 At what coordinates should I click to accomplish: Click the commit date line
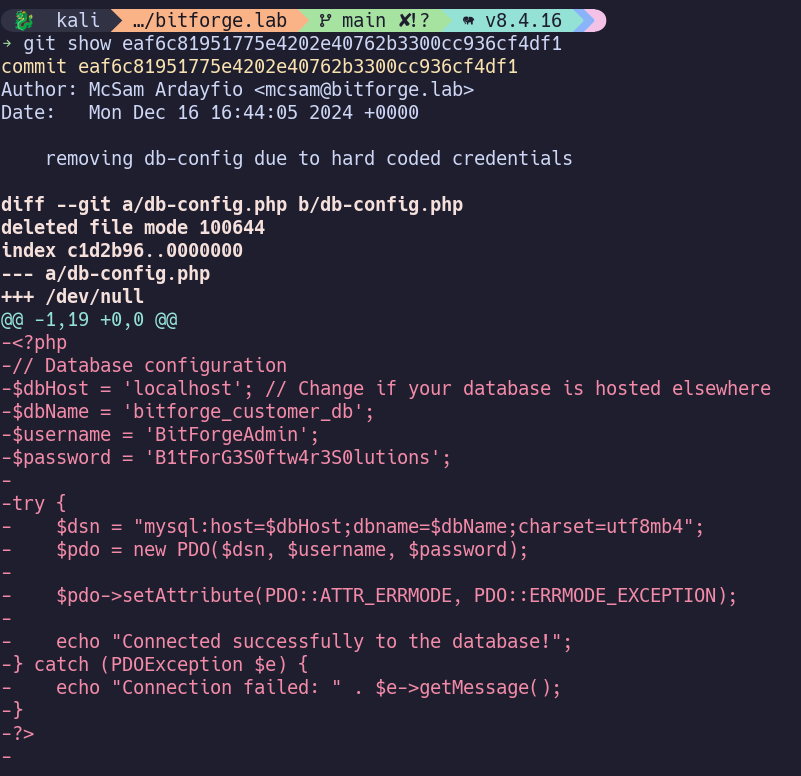click(209, 112)
